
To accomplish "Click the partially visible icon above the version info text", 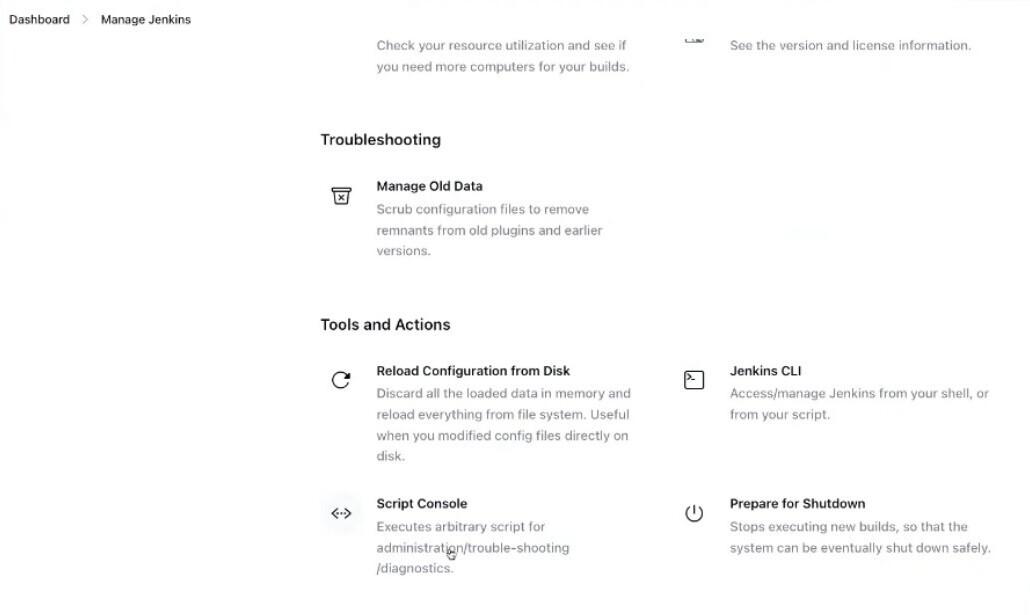I will (x=694, y=41).
